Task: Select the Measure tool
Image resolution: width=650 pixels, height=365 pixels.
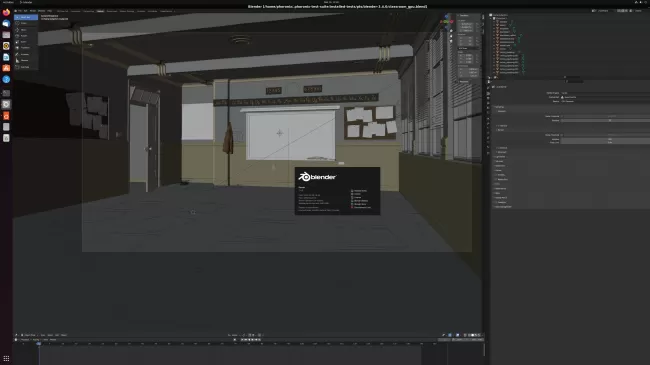Action: tap(26, 61)
